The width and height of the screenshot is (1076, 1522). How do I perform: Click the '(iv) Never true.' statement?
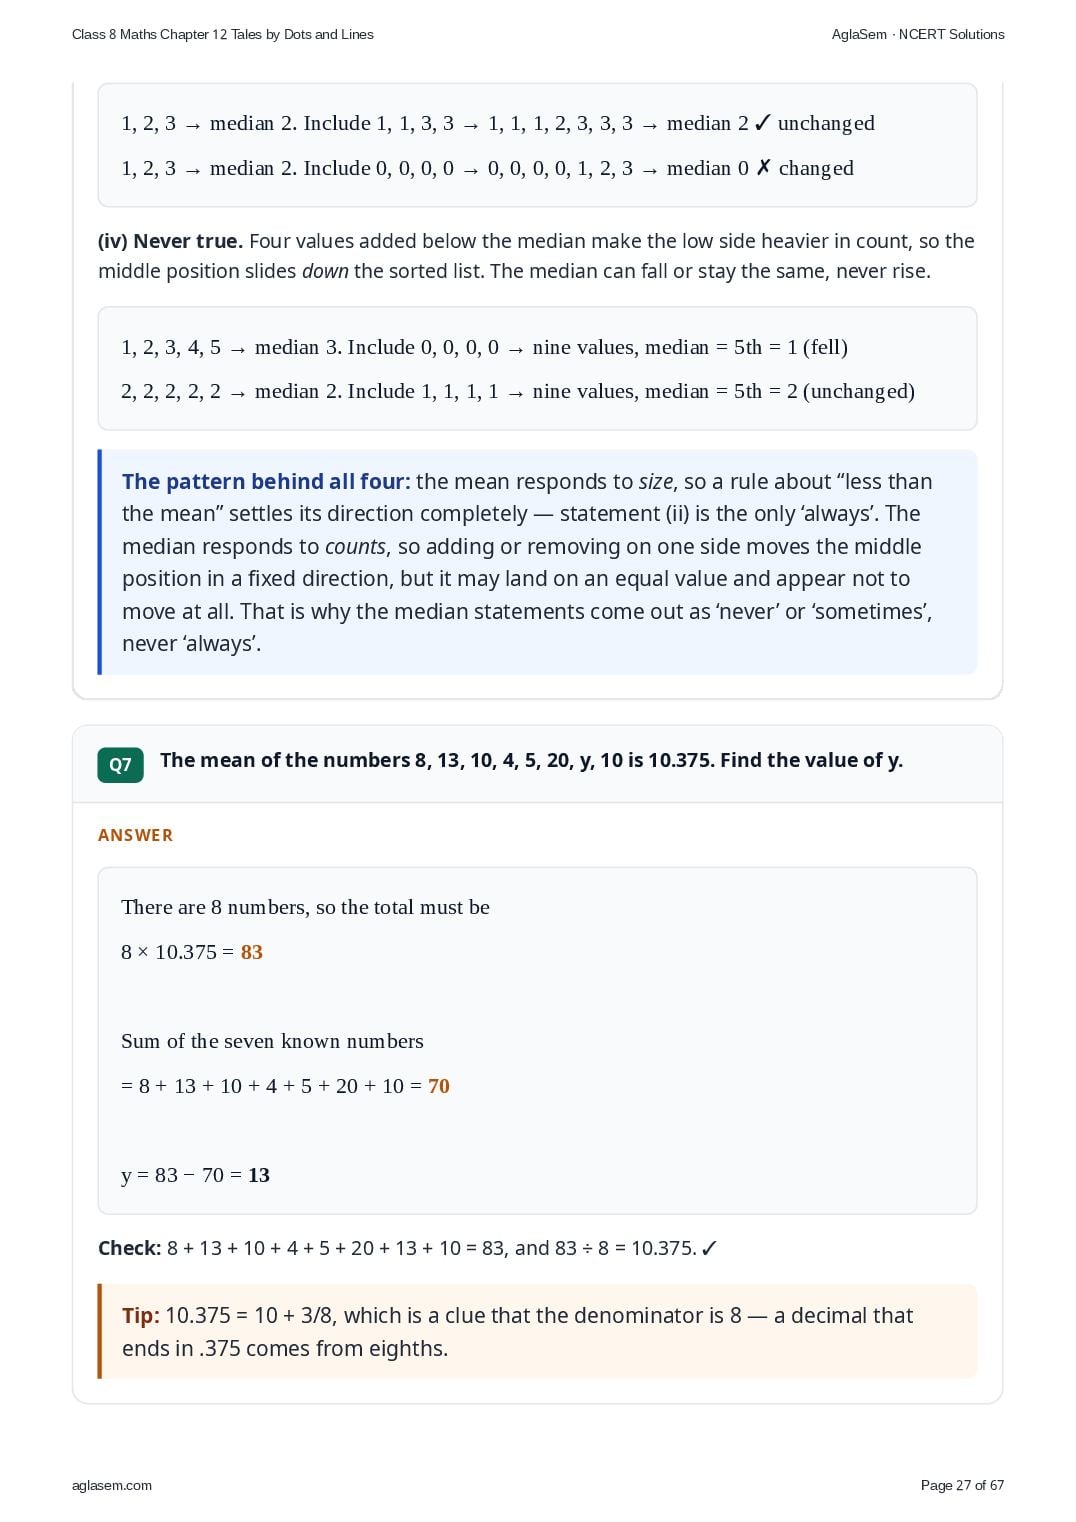170,241
